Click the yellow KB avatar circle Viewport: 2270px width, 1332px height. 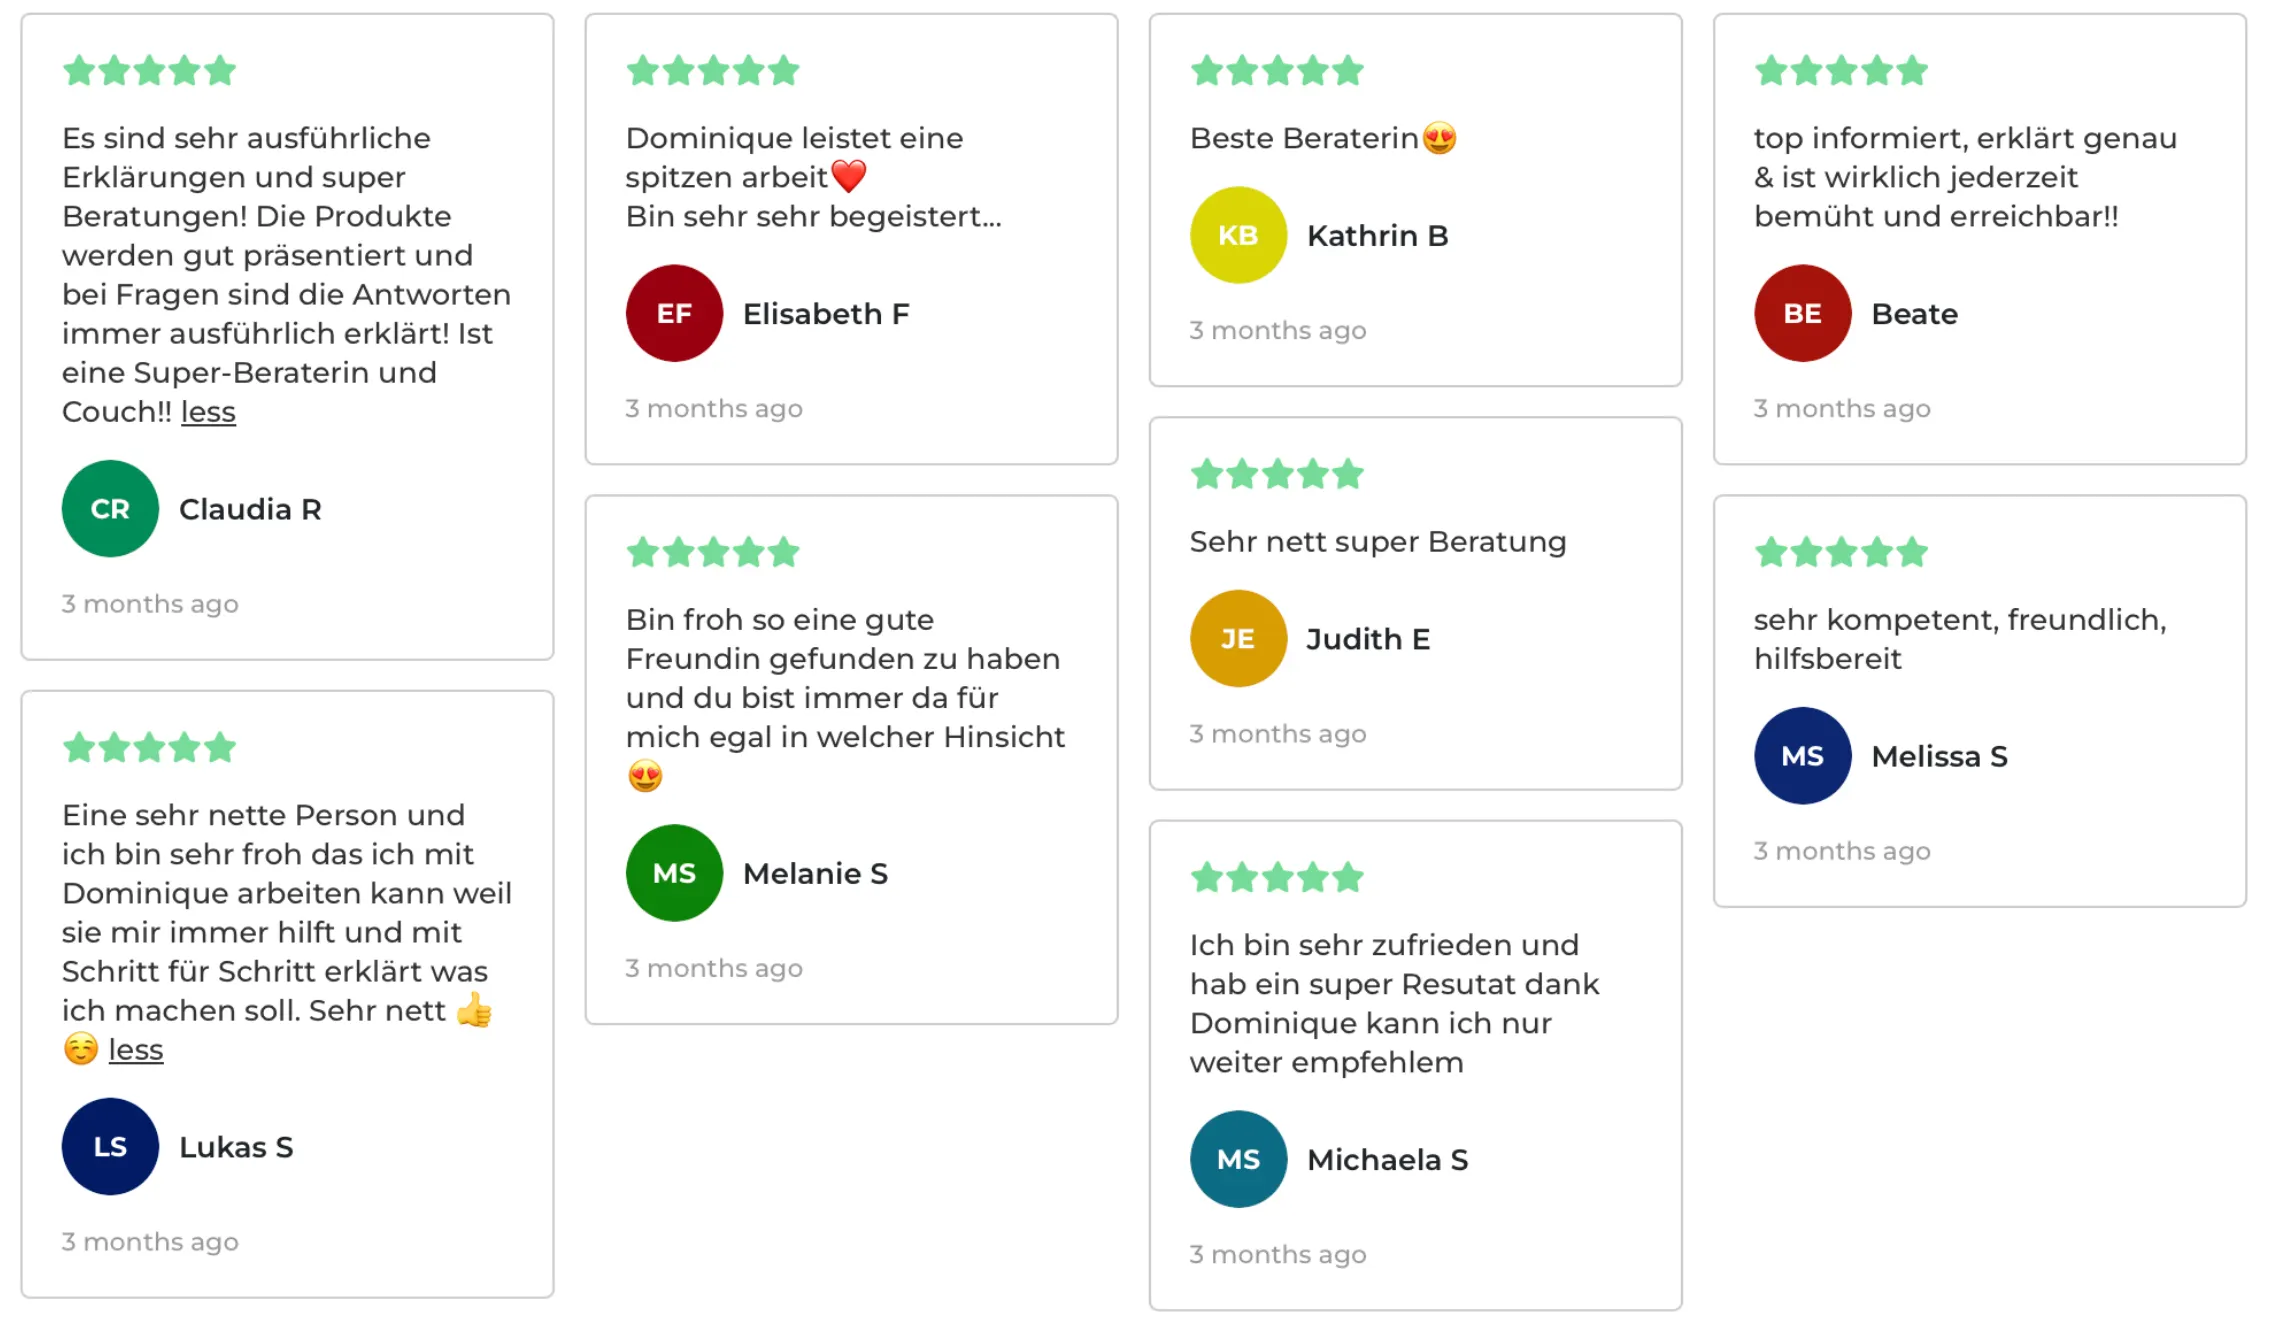click(1238, 235)
